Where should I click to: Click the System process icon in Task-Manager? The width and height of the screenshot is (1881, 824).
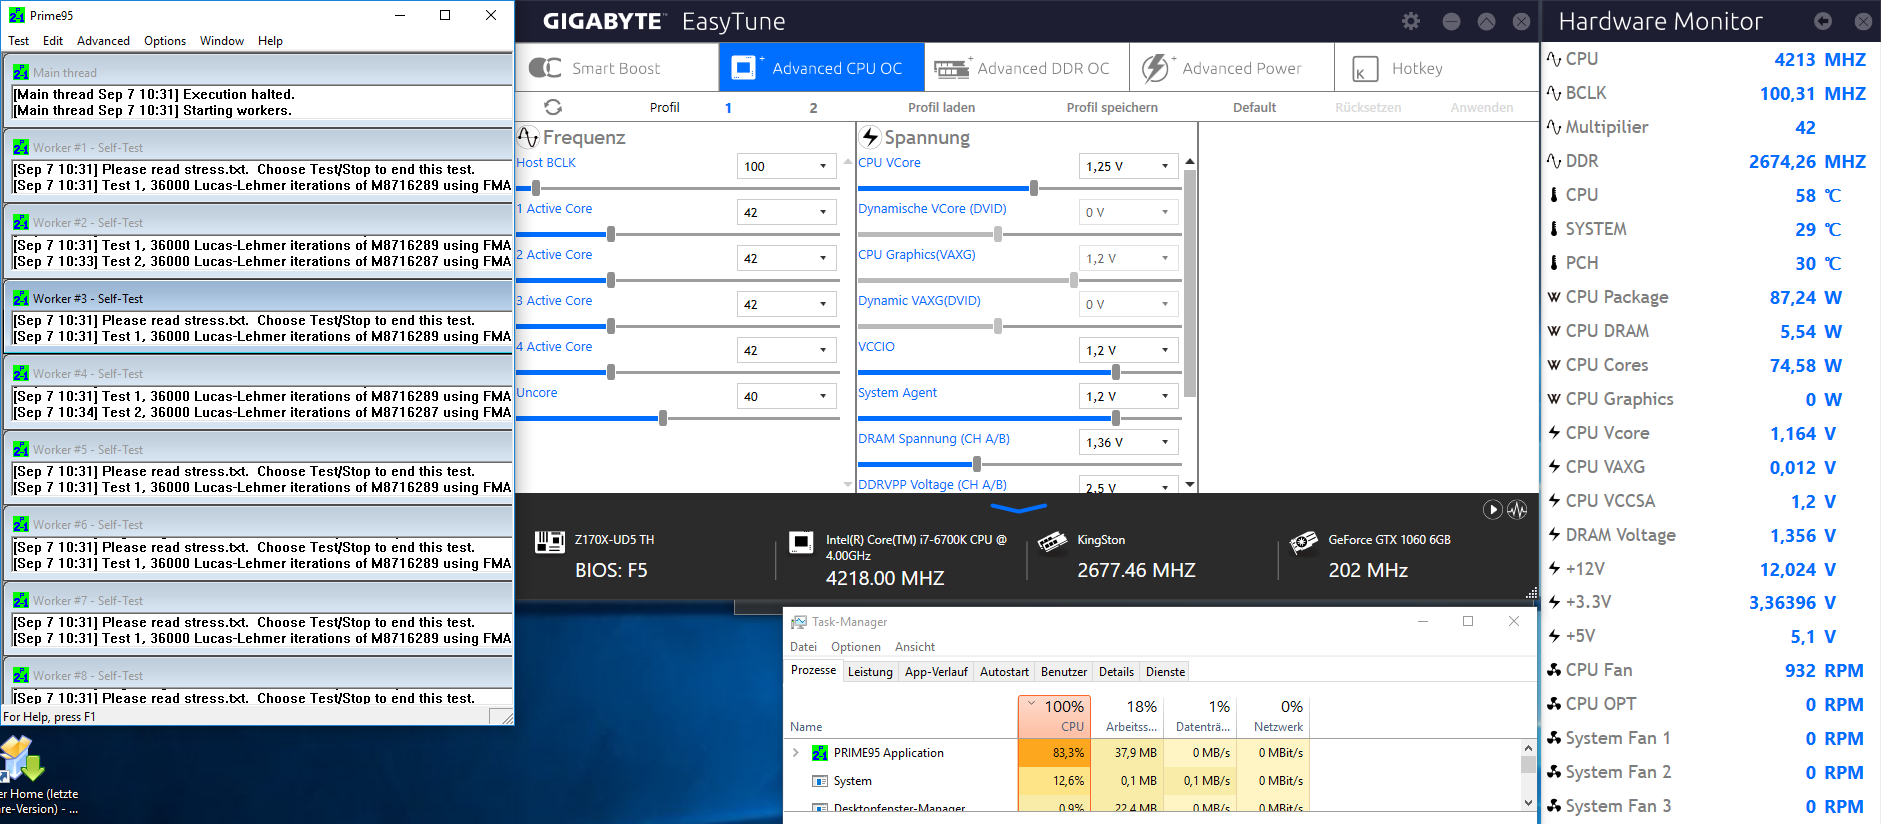820,781
